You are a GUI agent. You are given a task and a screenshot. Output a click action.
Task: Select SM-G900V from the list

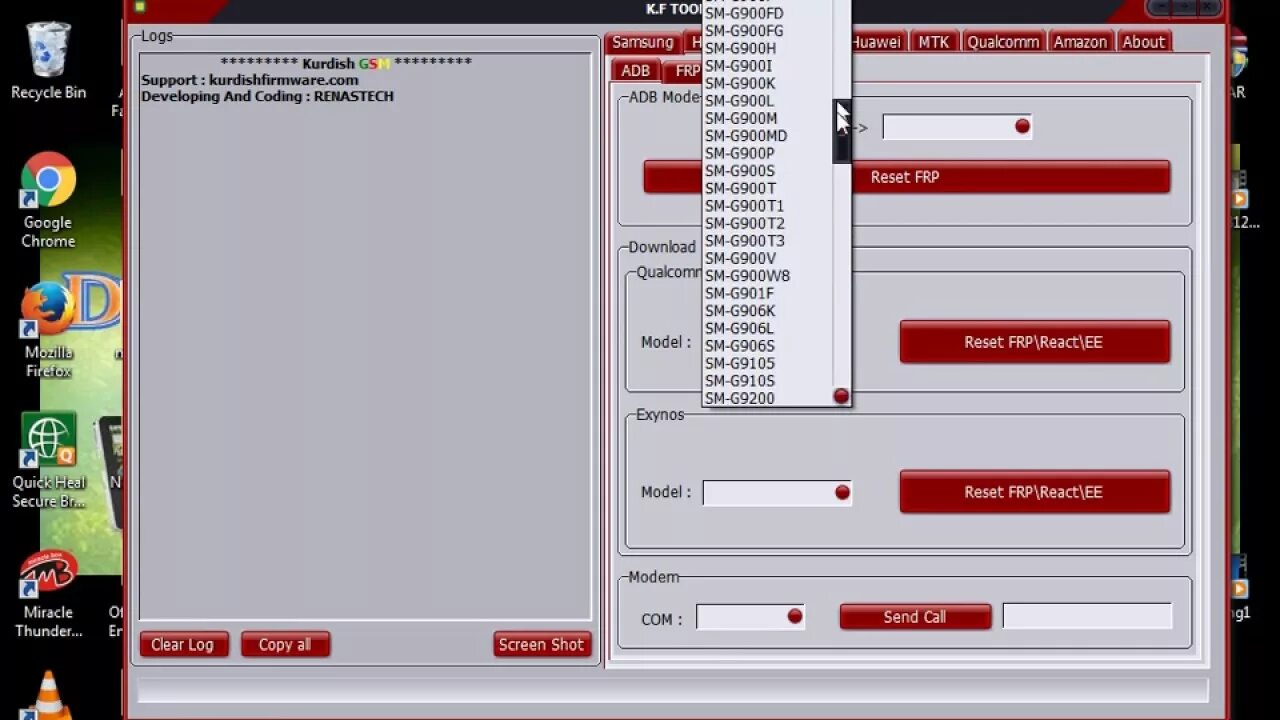point(768,258)
